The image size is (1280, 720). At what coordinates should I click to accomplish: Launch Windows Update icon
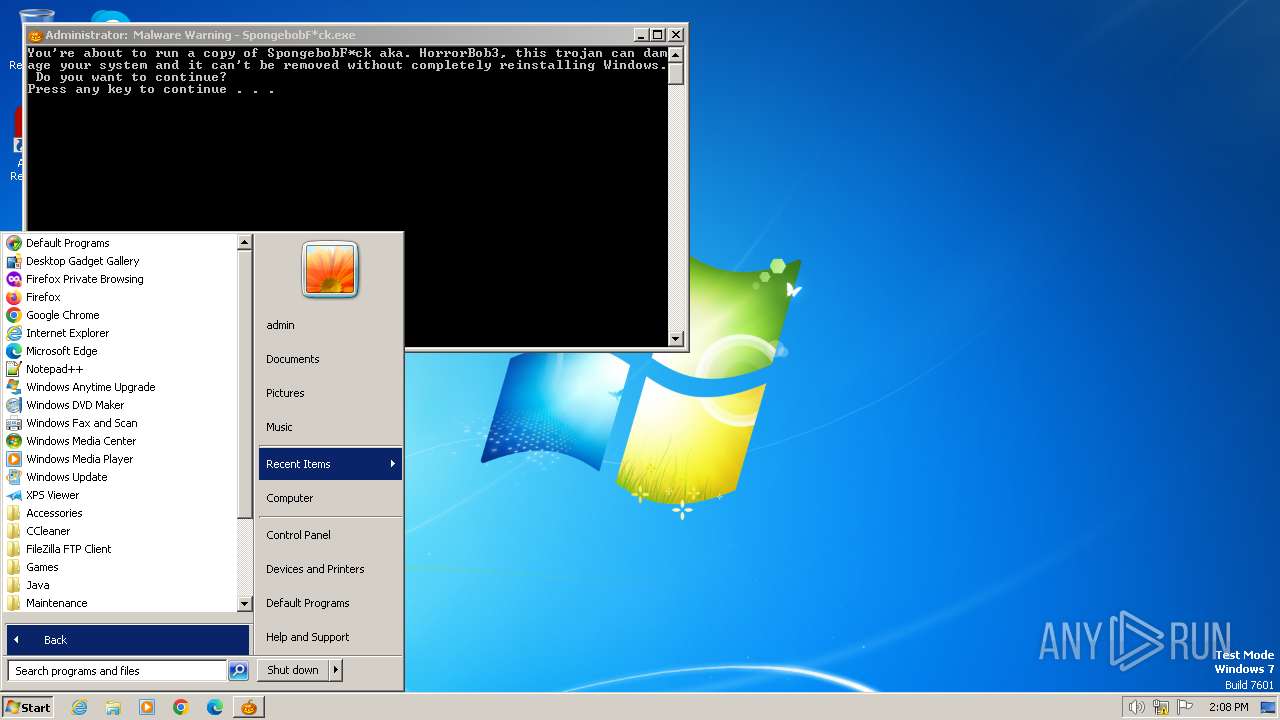click(14, 477)
